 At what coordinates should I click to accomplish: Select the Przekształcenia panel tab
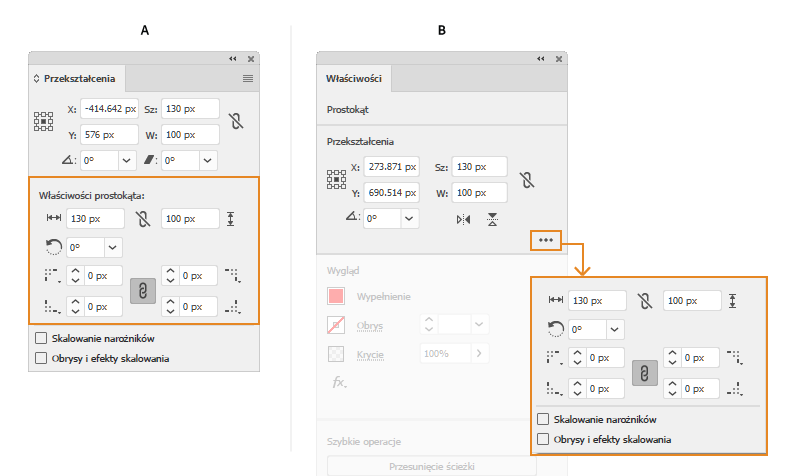click(78, 78)
